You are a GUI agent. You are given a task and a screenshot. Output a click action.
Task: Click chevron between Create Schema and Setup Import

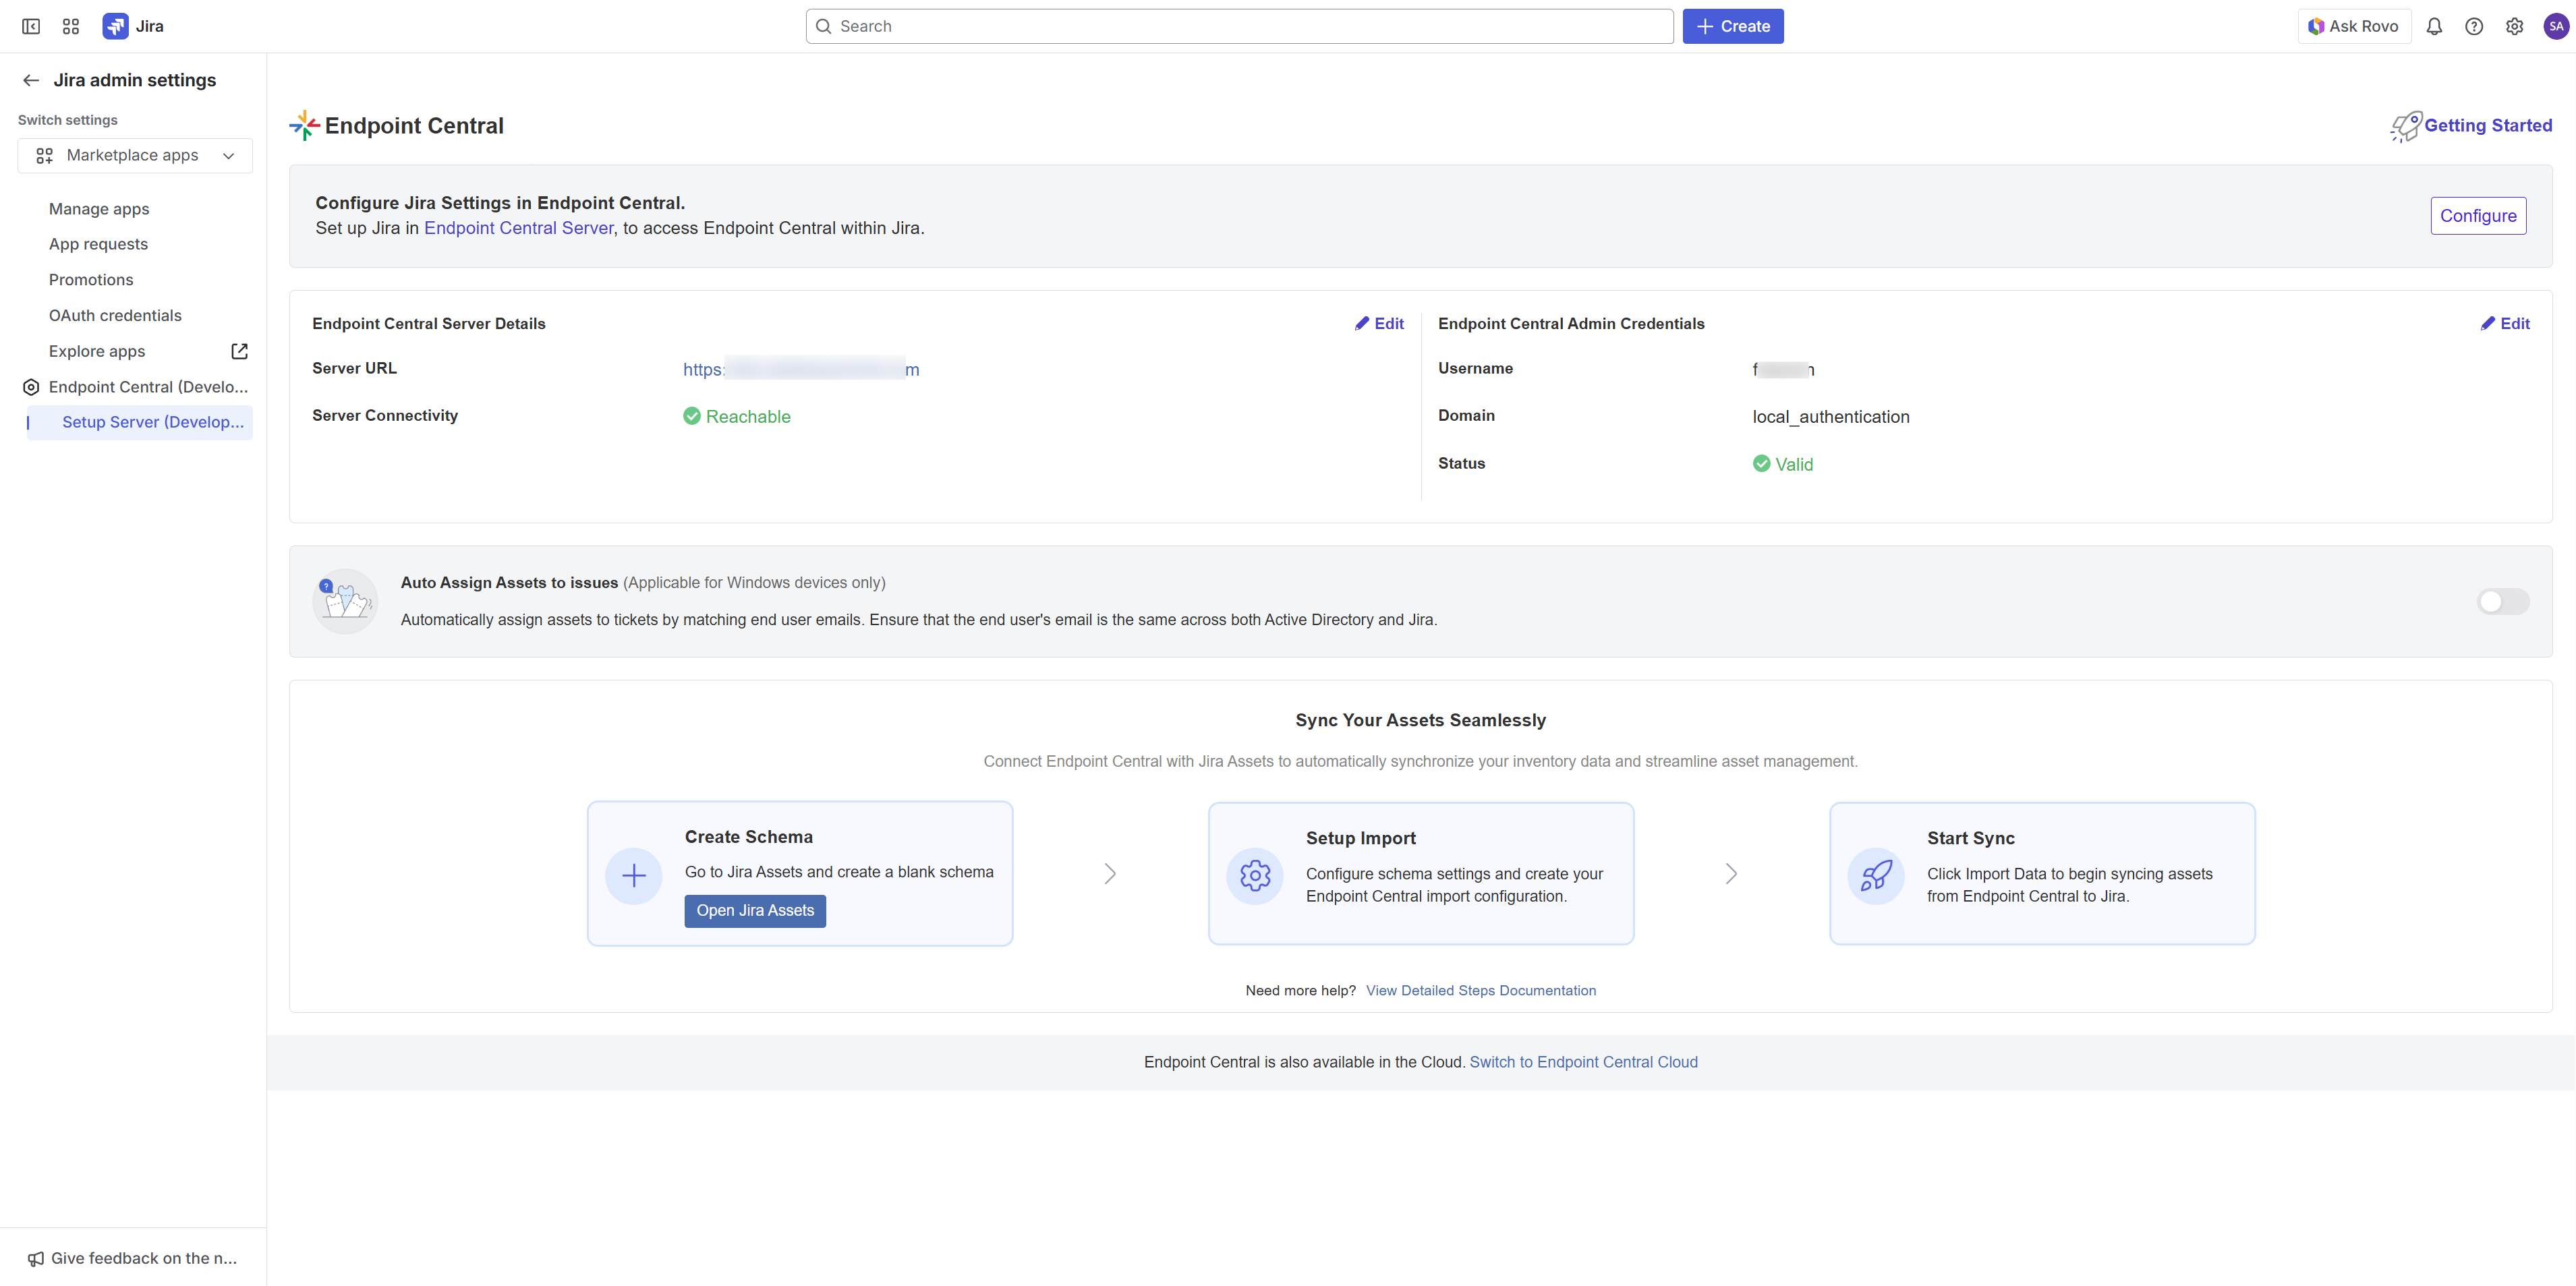[1110, 873]
